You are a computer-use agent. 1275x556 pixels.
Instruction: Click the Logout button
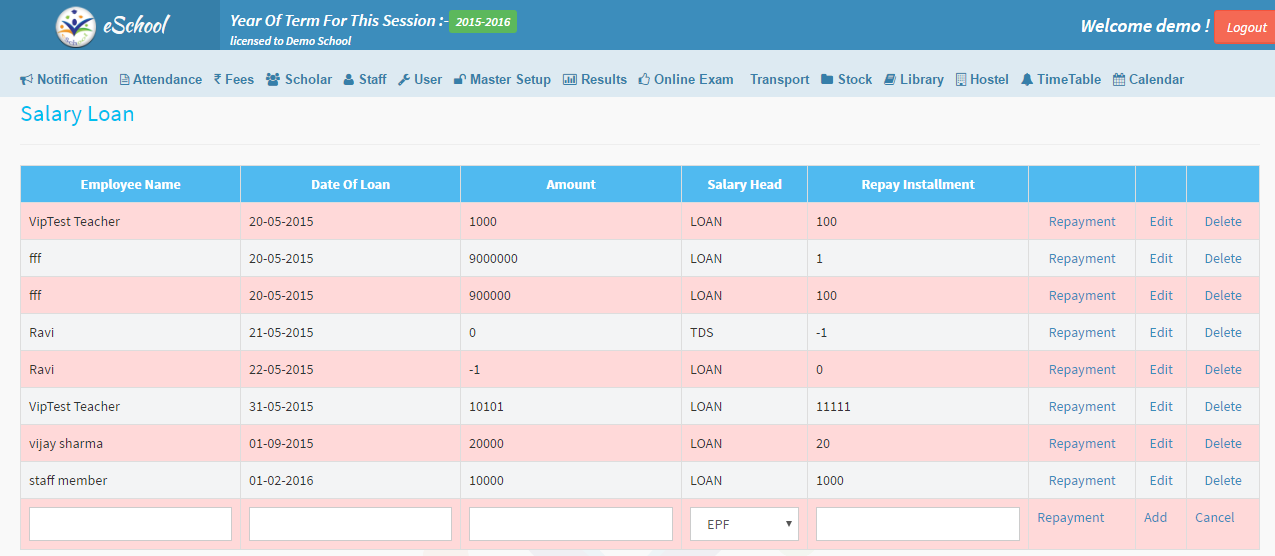1246,27
